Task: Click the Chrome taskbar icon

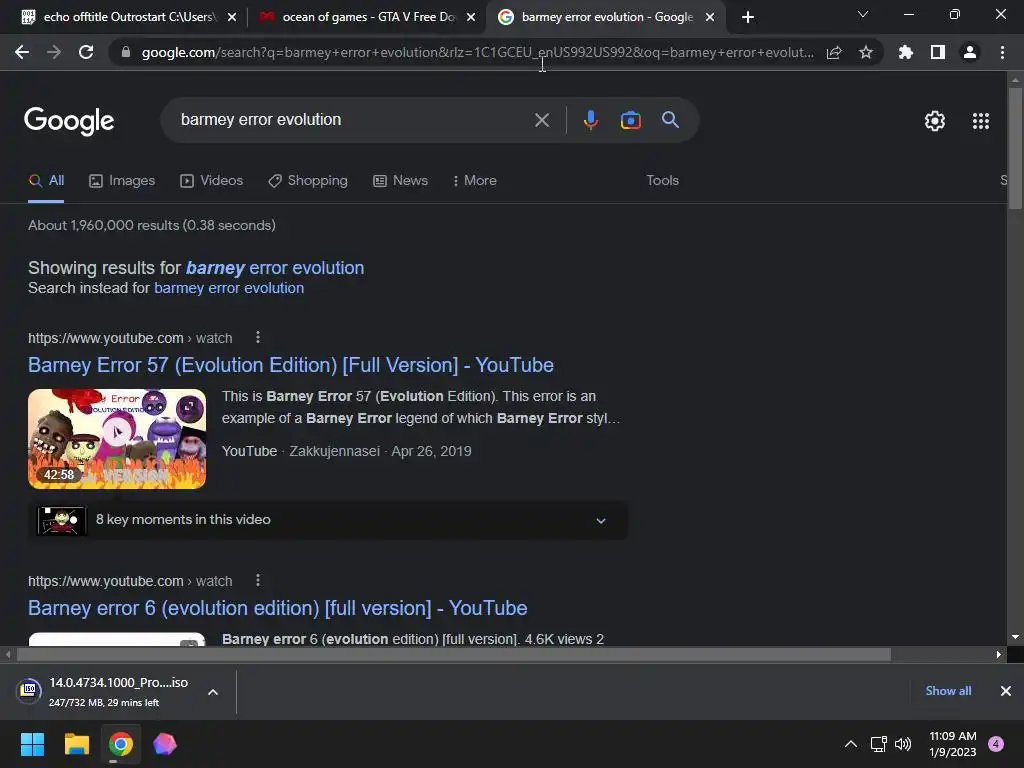Action: click(x=121, y=744)
